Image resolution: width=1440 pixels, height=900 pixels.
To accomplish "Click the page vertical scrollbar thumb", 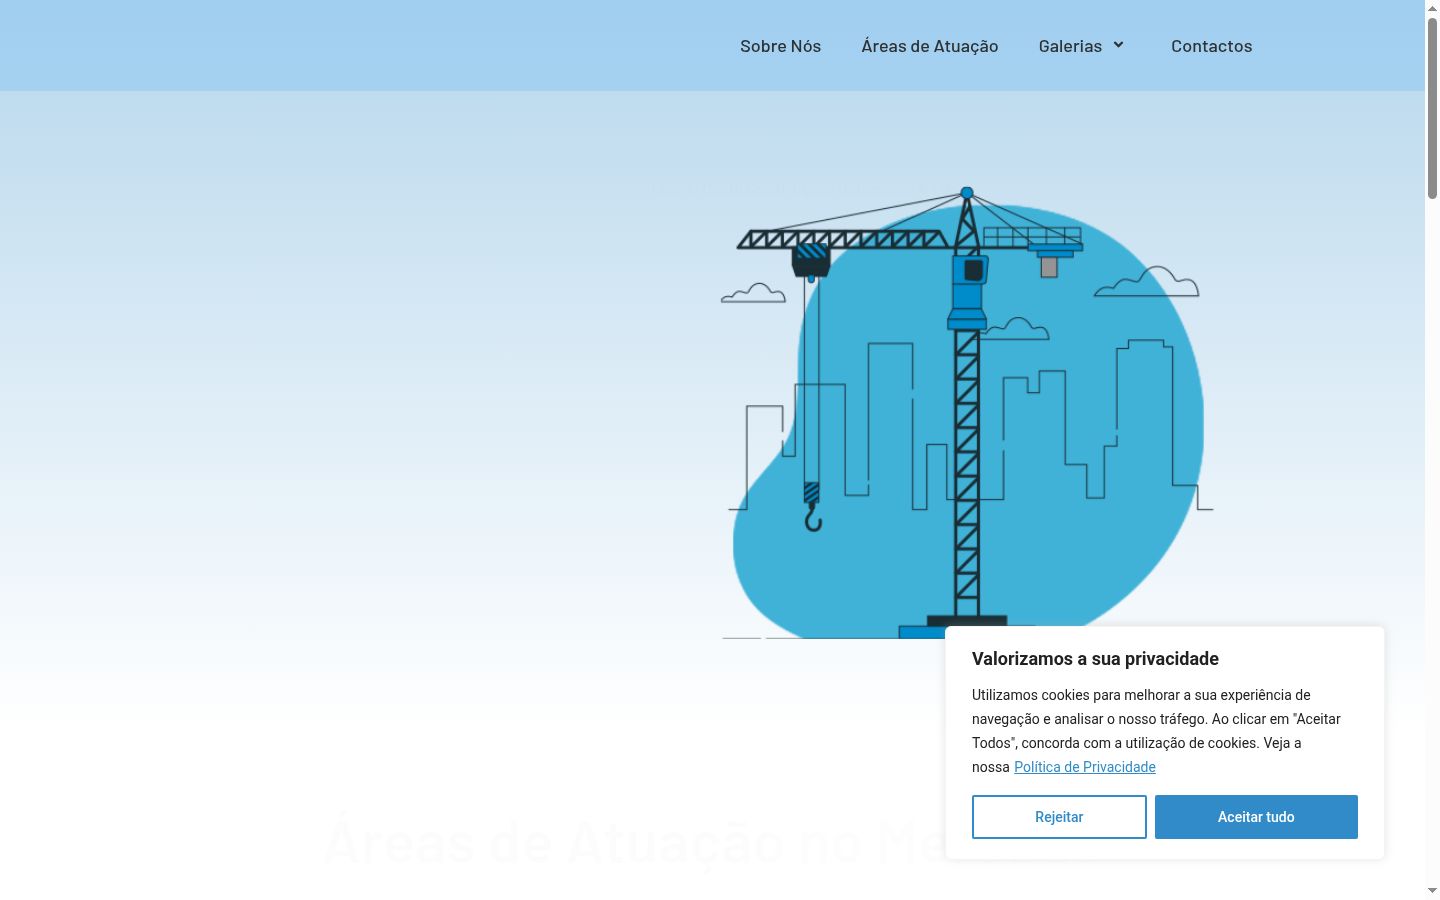I will click(1432, 108).
